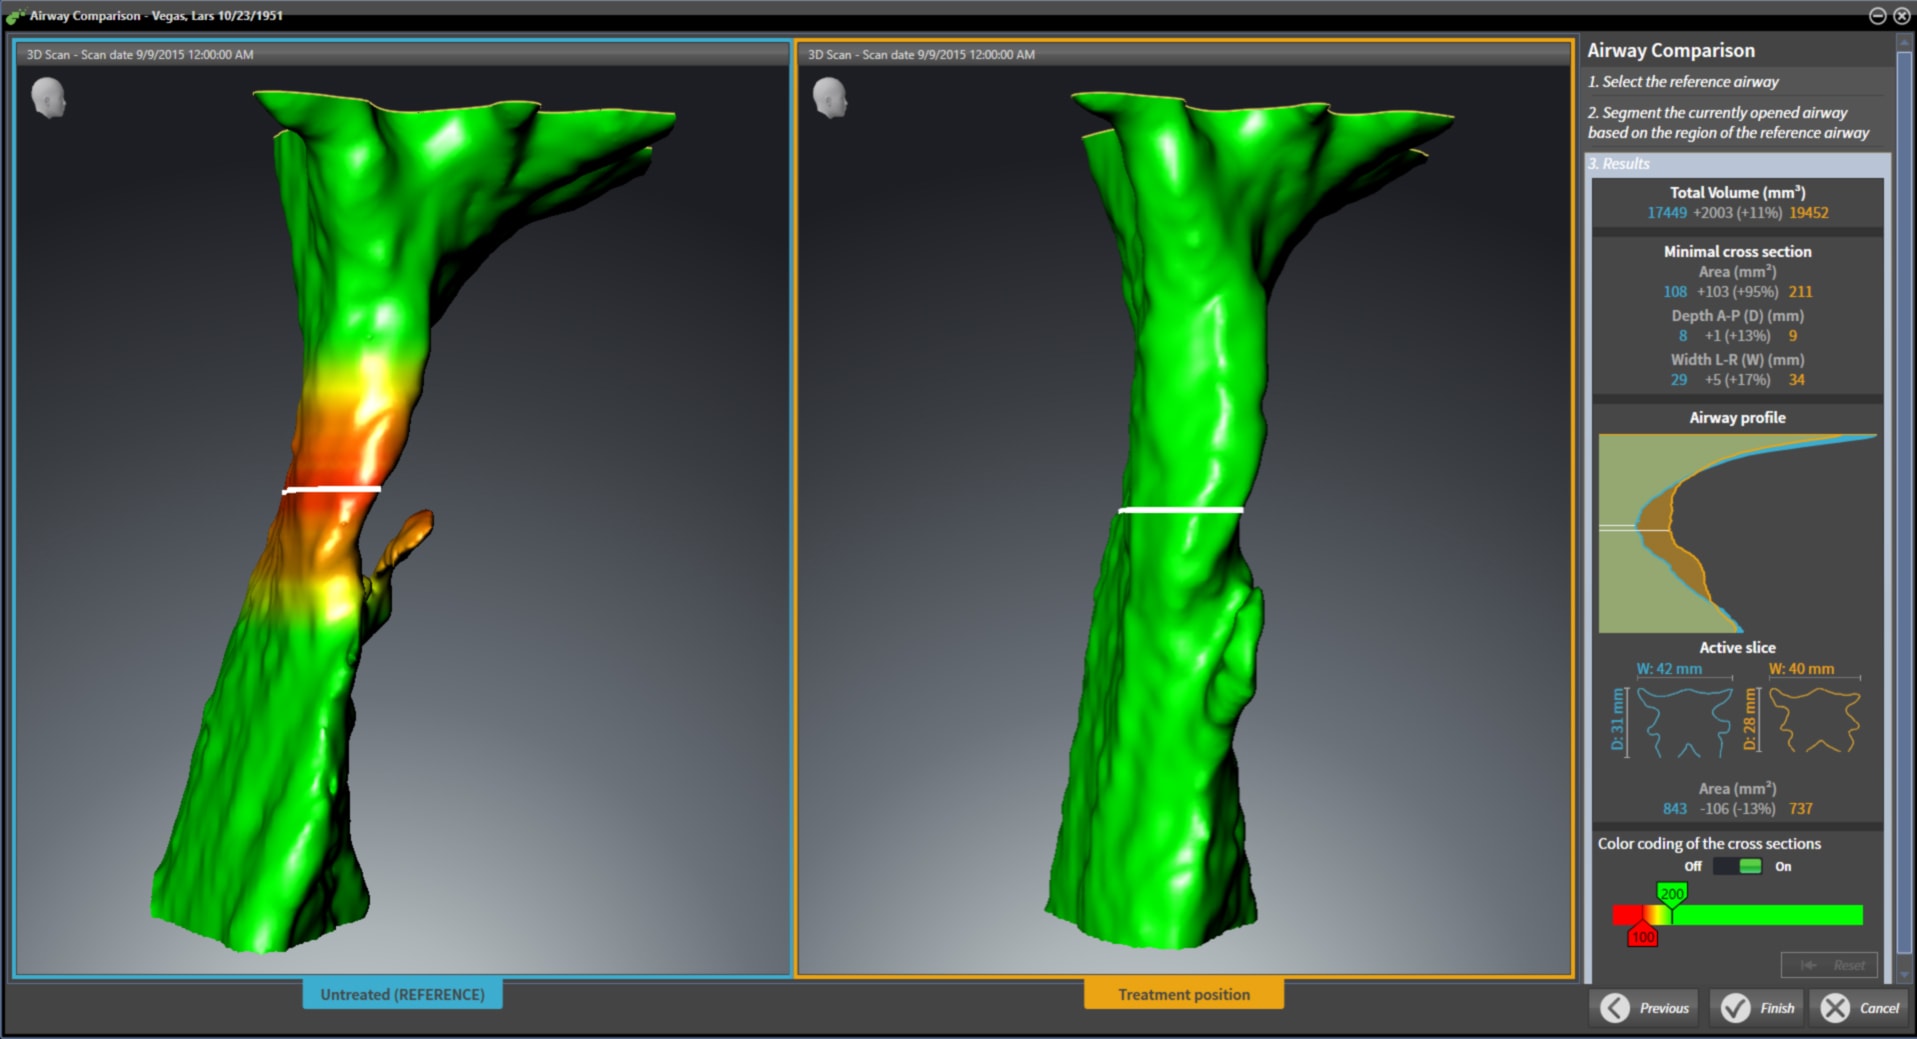Click white slice marker on untreated airway
Image resolution: width=1917 pixels, height=1039 pixels.
tap(332, 489)
